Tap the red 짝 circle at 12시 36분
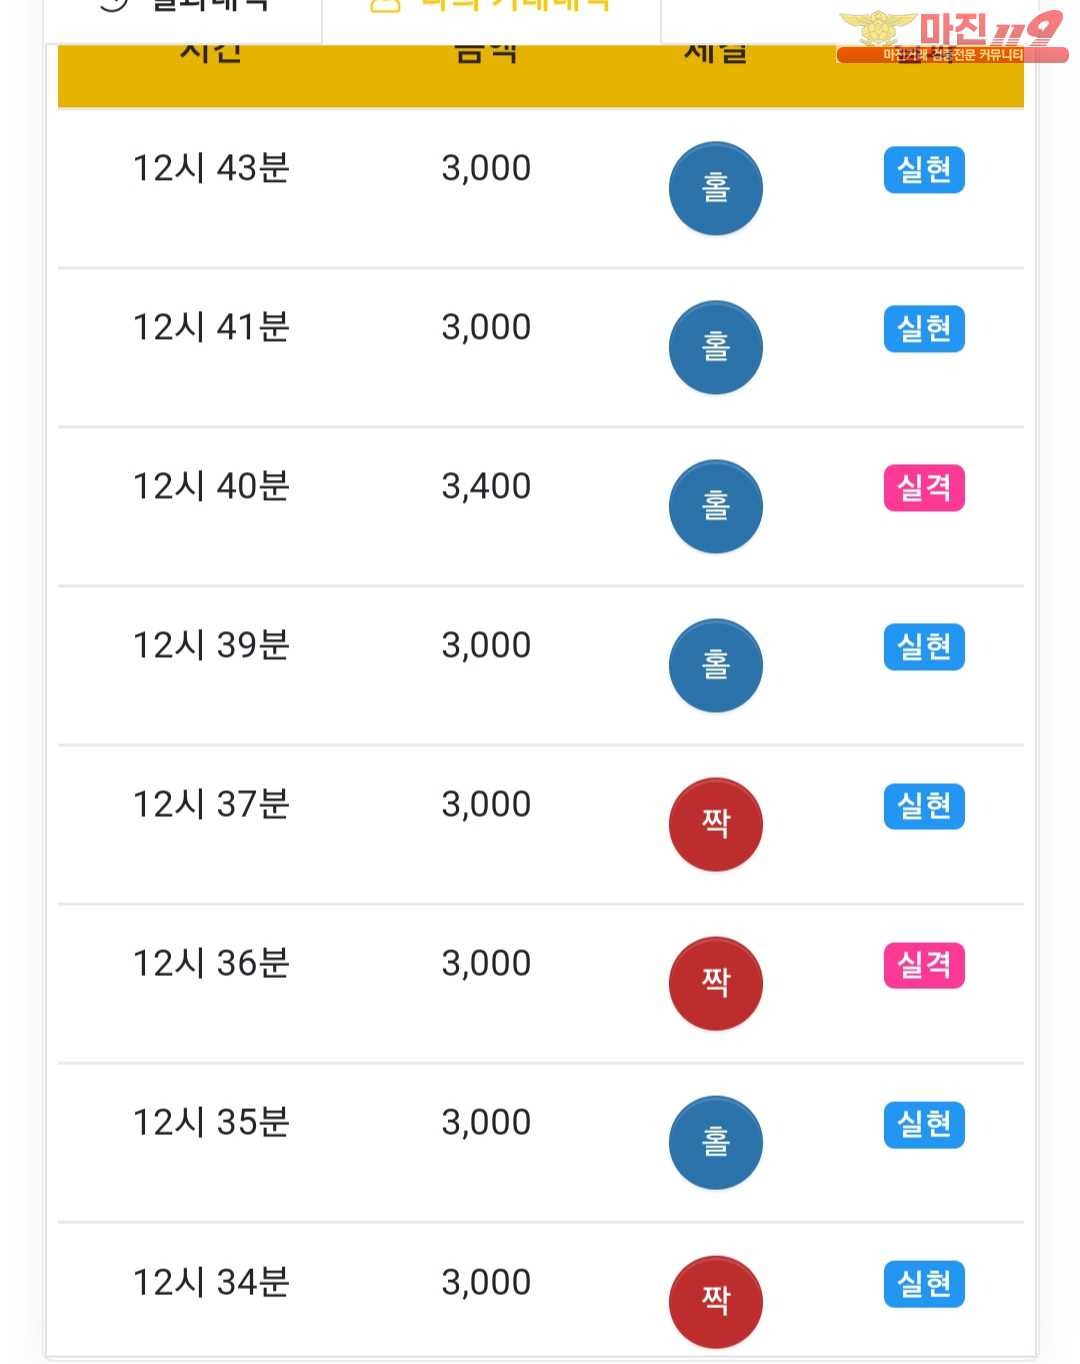Image resolution: width=1080 pixels, height=1364 pixels. [715, 984]
